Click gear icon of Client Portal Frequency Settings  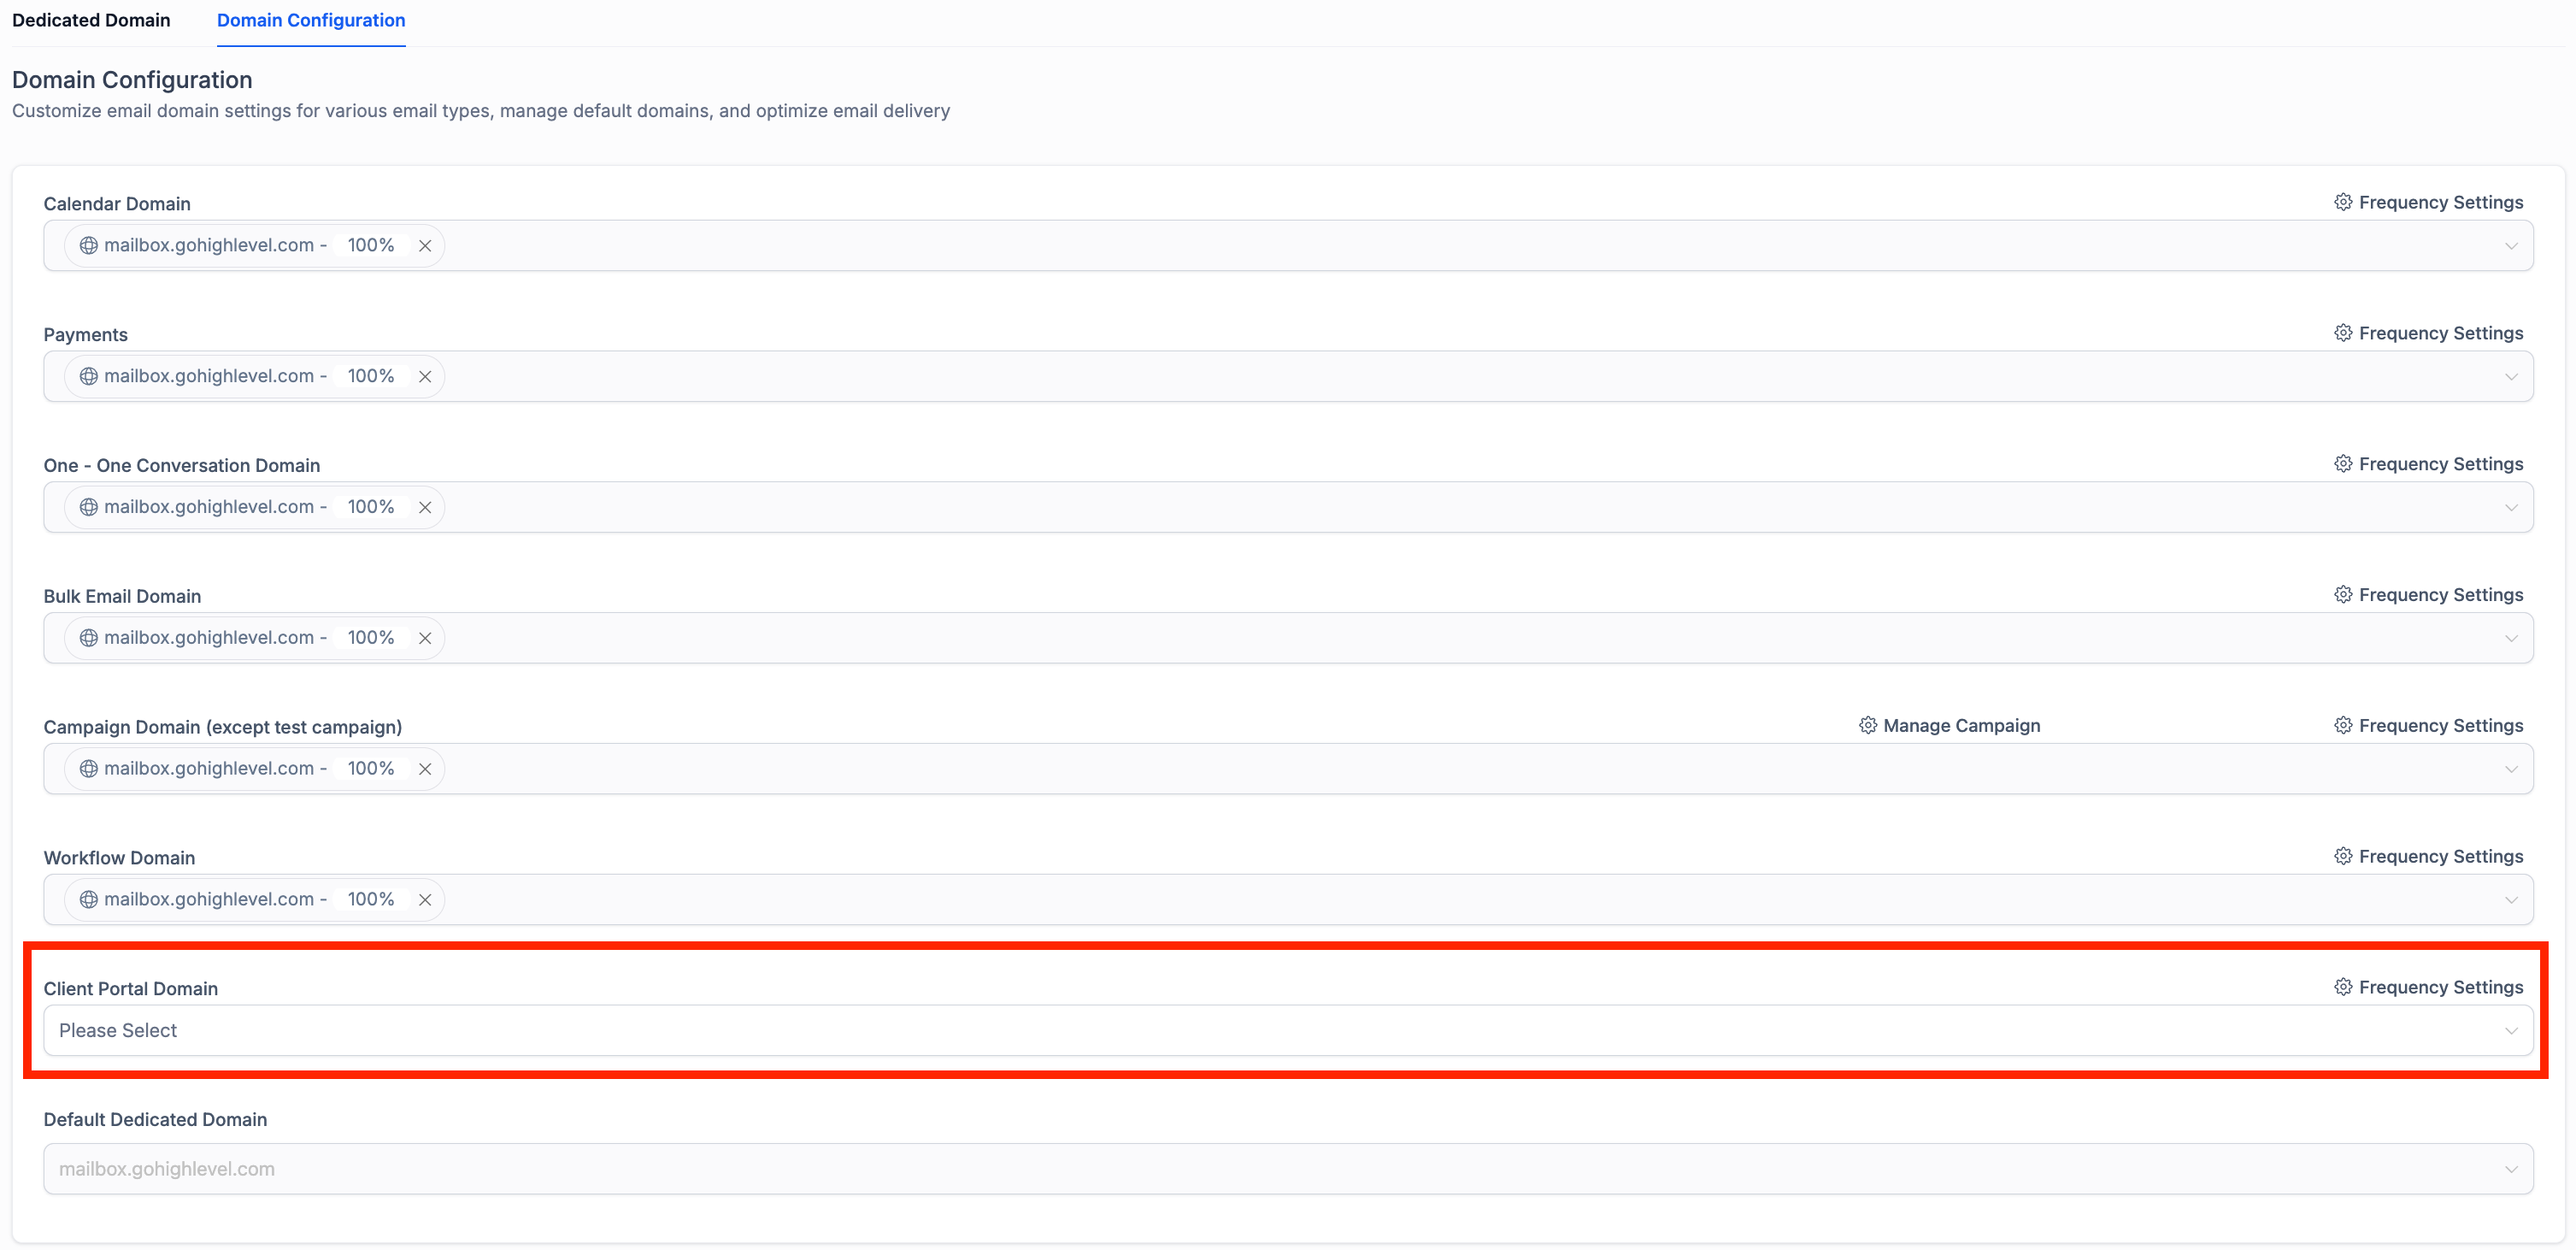point(2343,988)
